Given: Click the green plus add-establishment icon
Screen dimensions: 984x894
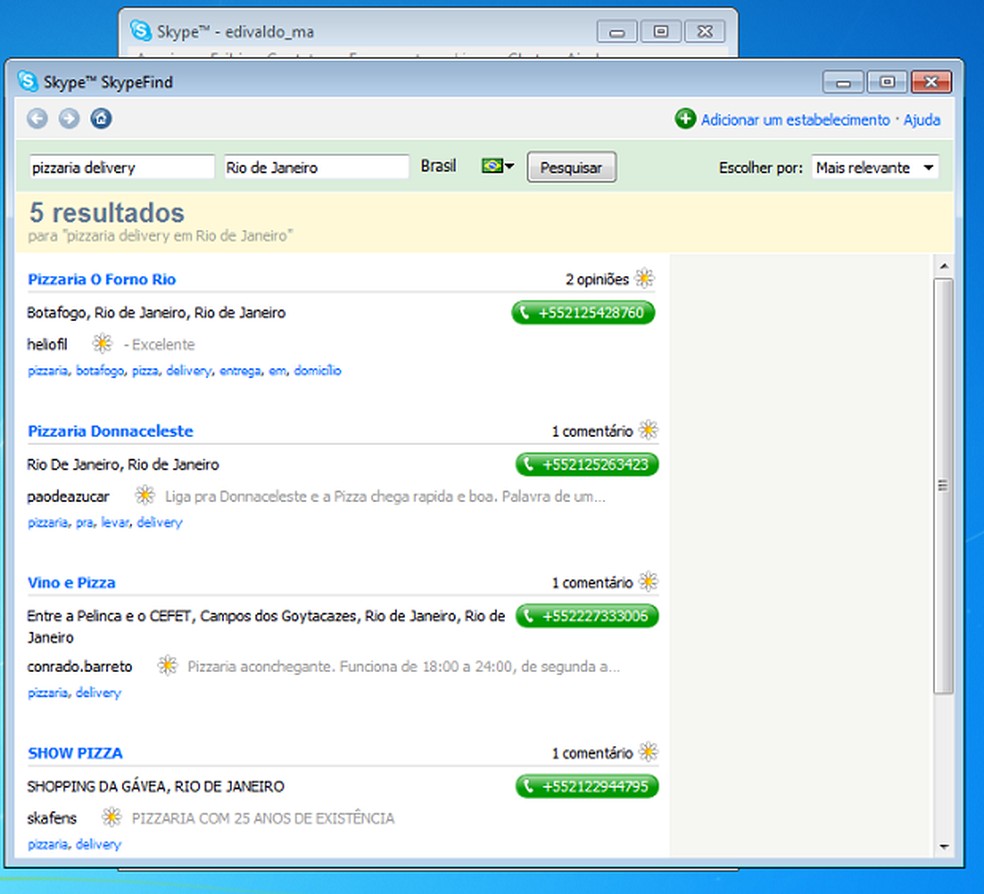Looking at the screenshot, I should click(x=685, y=119).
